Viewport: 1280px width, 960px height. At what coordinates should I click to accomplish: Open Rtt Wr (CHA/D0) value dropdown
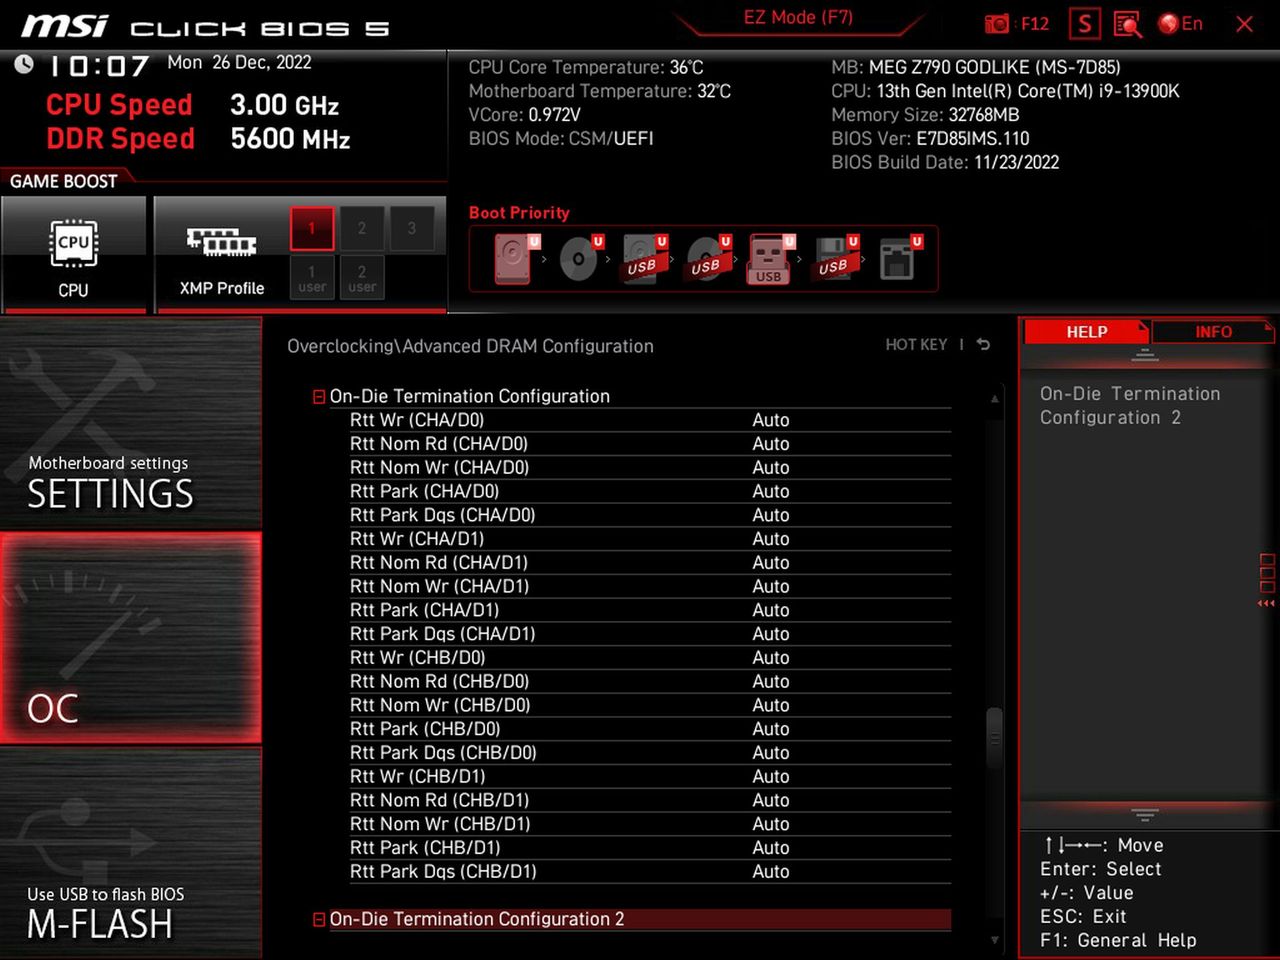point(770,420)
